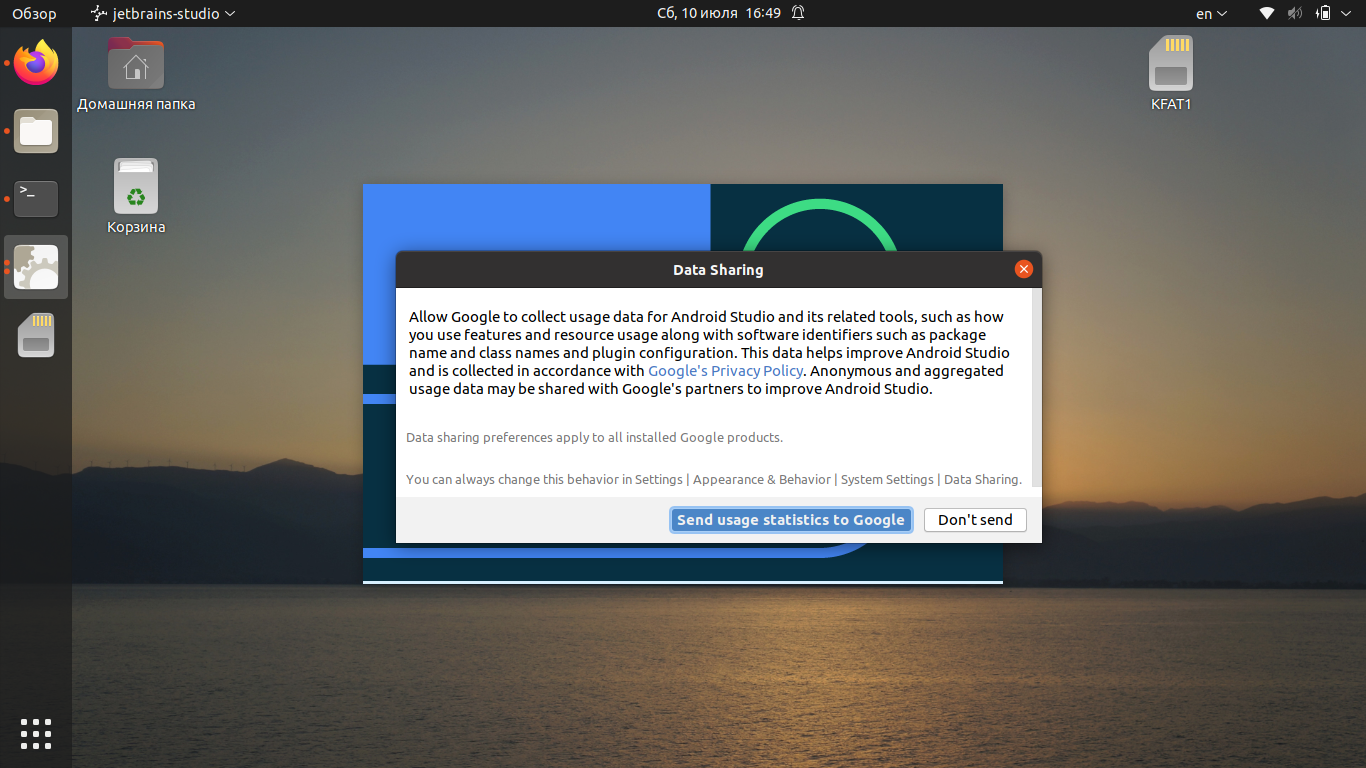Screen dimensions: 1366x768
Task: Click the Don't send button
Action: [x=975, y=520]
